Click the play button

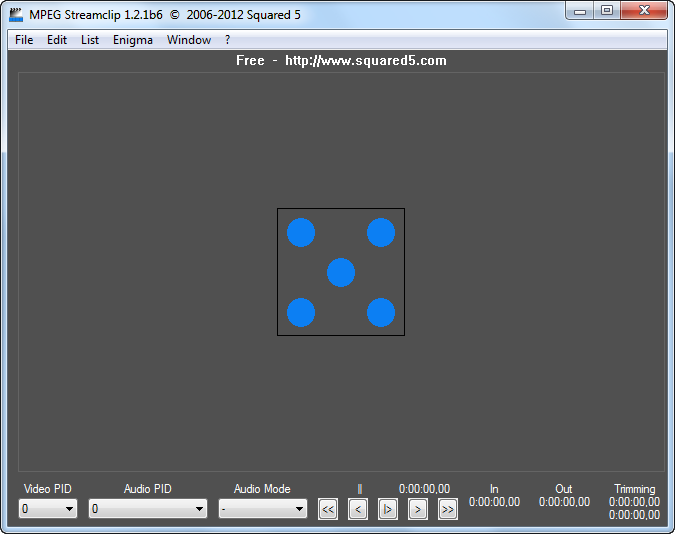387,509
